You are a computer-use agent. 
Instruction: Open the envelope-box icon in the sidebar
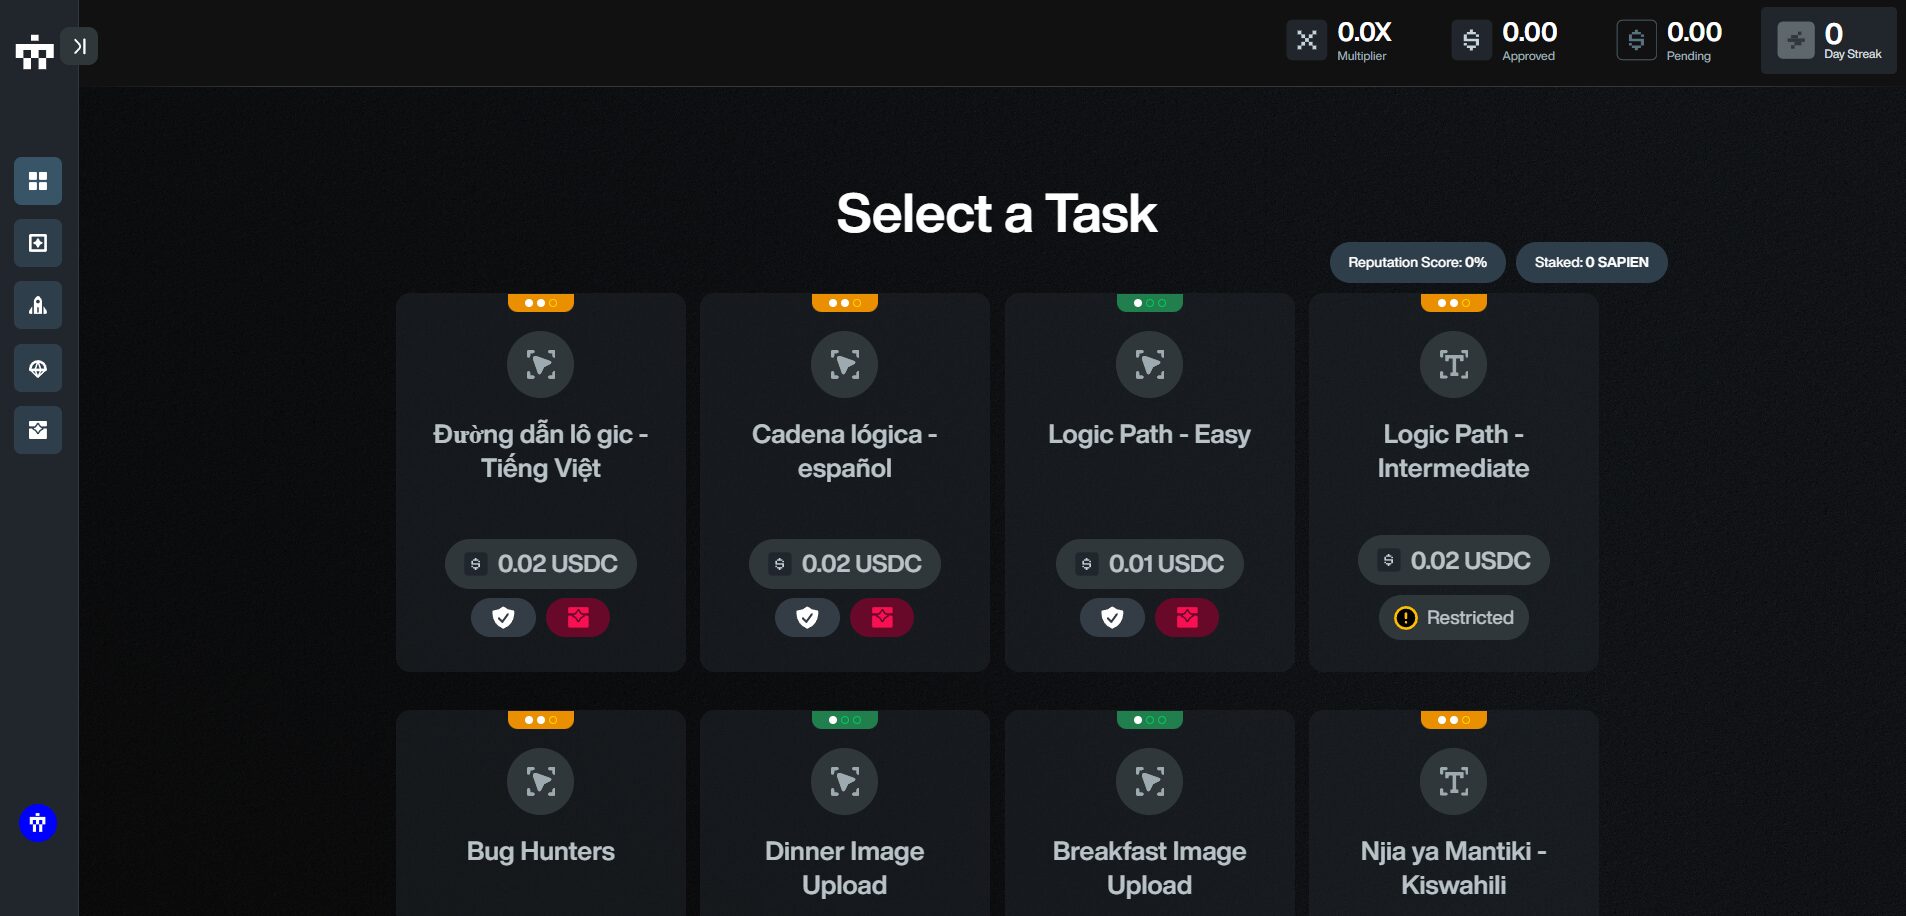click(x=38, y=430)
